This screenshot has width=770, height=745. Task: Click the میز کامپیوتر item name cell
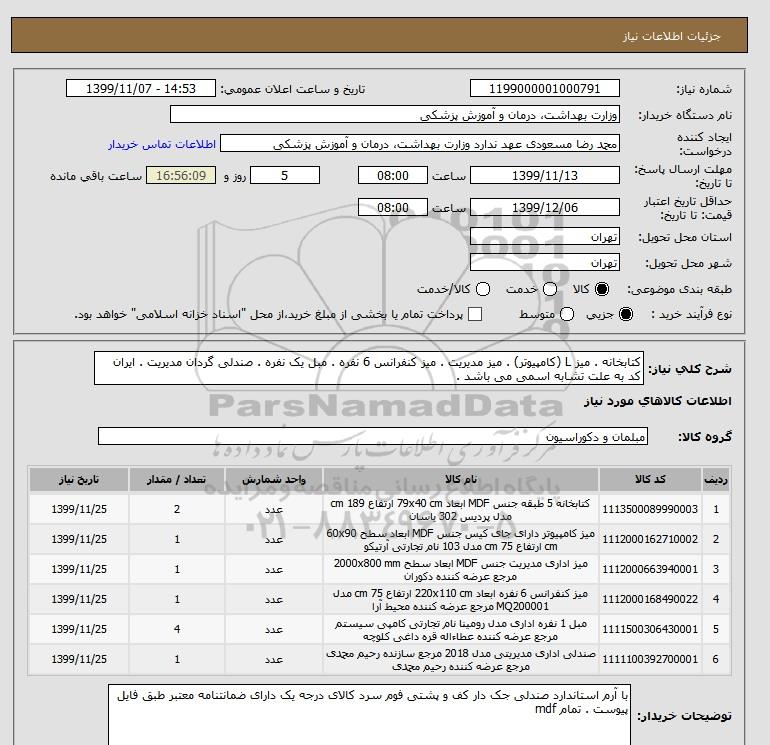point(461,539)
